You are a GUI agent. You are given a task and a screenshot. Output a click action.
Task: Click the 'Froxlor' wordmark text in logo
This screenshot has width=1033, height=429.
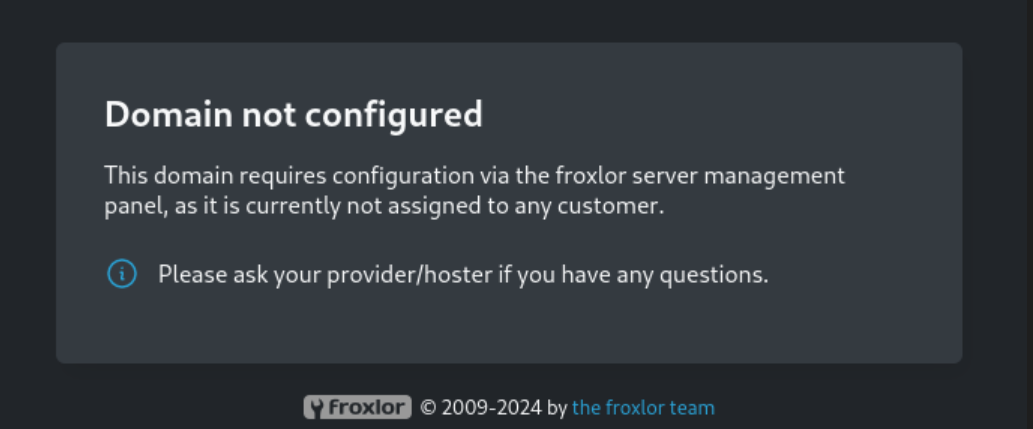[x=366, y=408]
